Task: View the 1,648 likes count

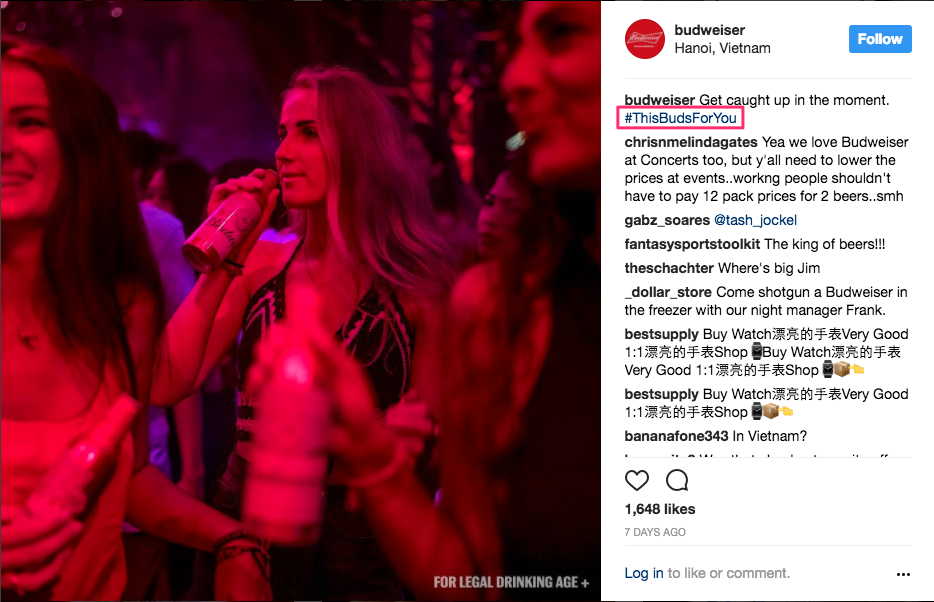Action: pos(659,509)
